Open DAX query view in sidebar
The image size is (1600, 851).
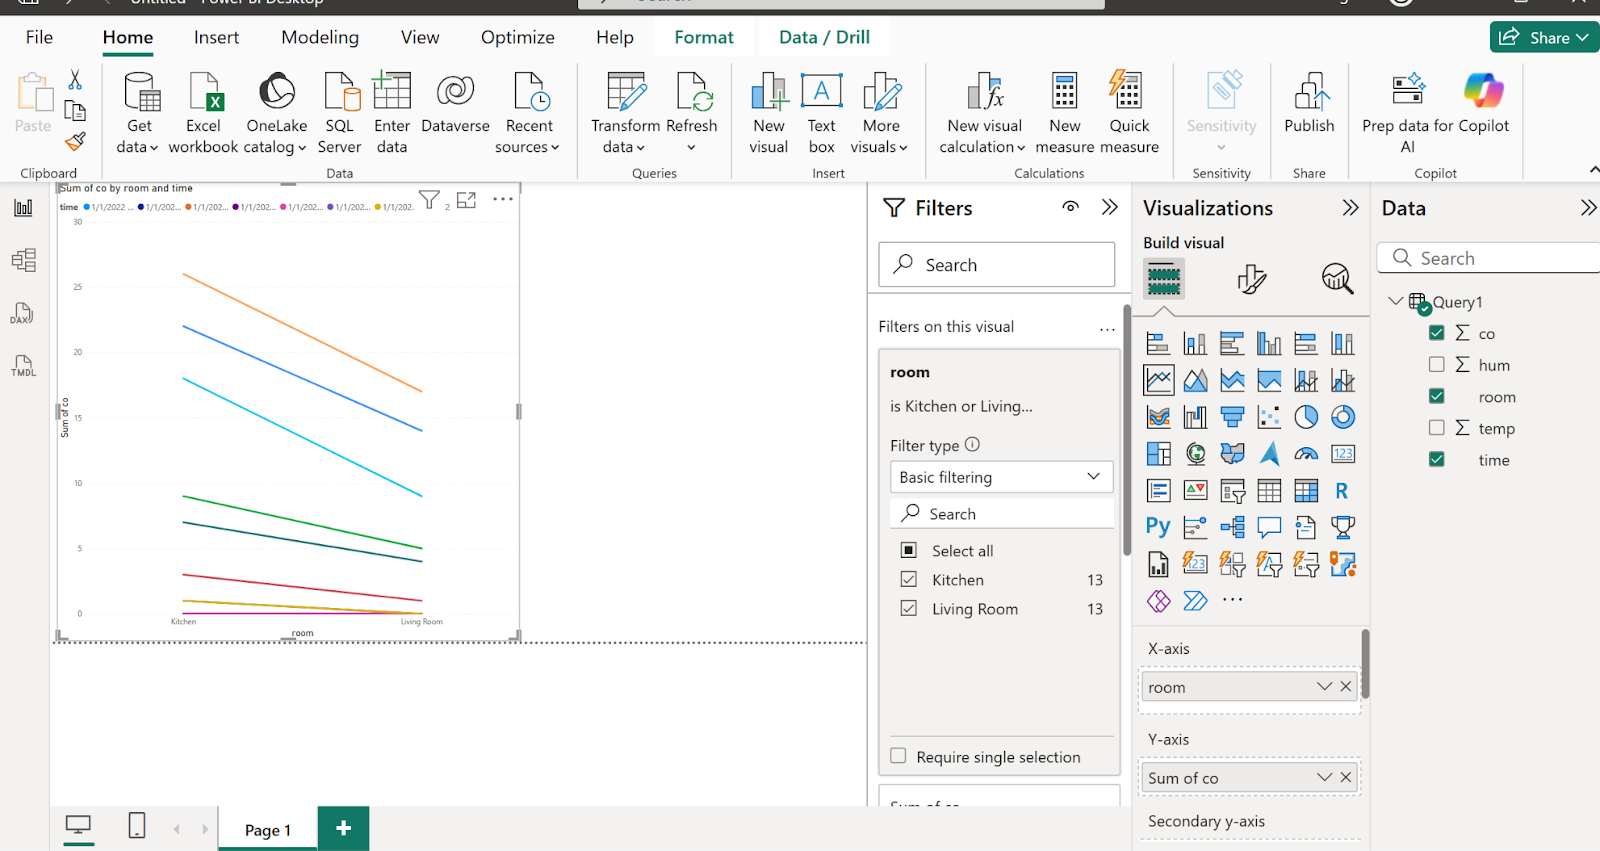coord(22,313)
